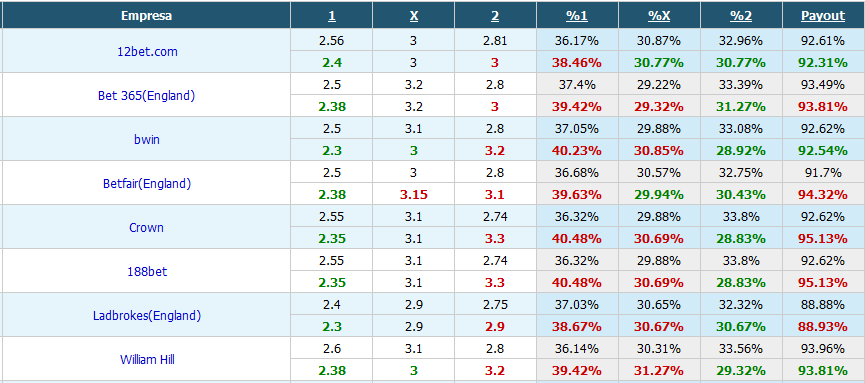The width and height of the screenshot is (865, 383).
Task: Select 12bet.com's 92.61% payout cell
Action: [x=823, y=40]
